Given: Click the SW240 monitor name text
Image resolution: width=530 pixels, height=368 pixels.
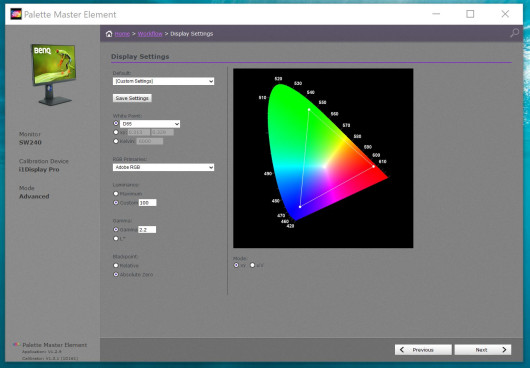Looking at the screenshot, I should (x=30, y=143).
